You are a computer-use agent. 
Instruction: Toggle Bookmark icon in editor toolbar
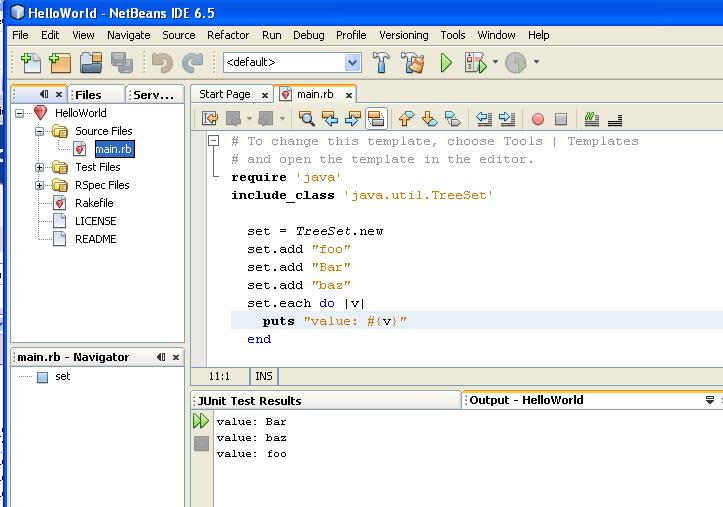(453, 119)
